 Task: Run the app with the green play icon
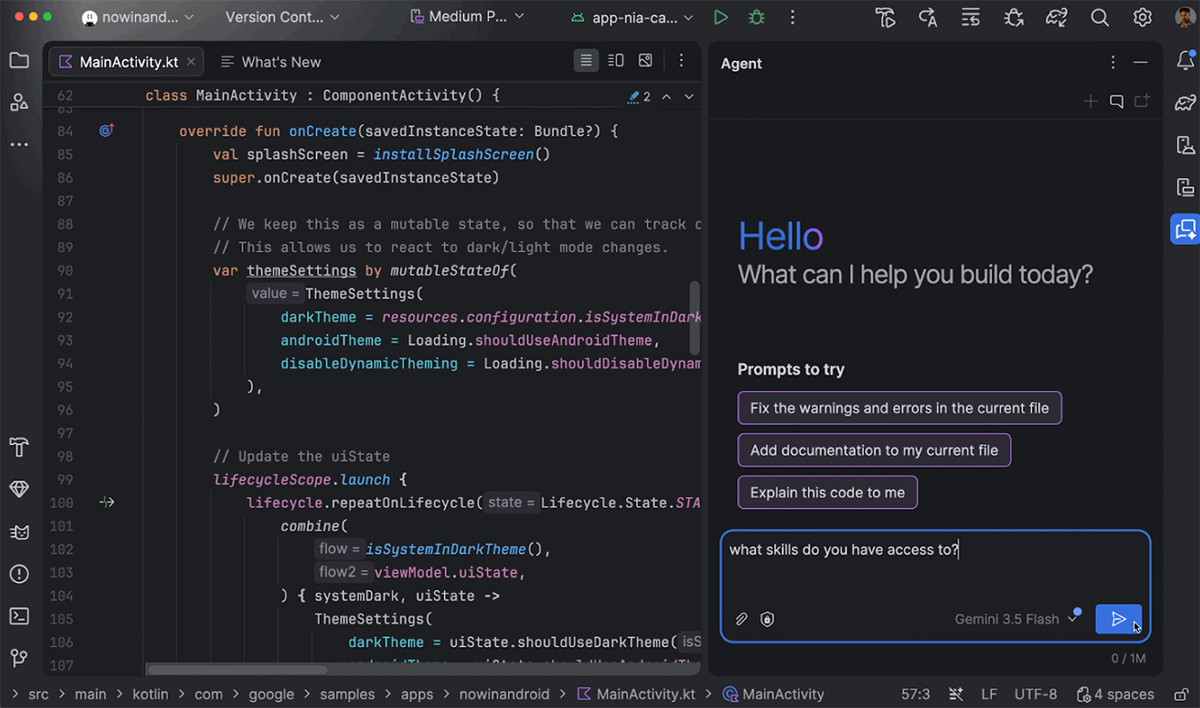tap(720, 17)
